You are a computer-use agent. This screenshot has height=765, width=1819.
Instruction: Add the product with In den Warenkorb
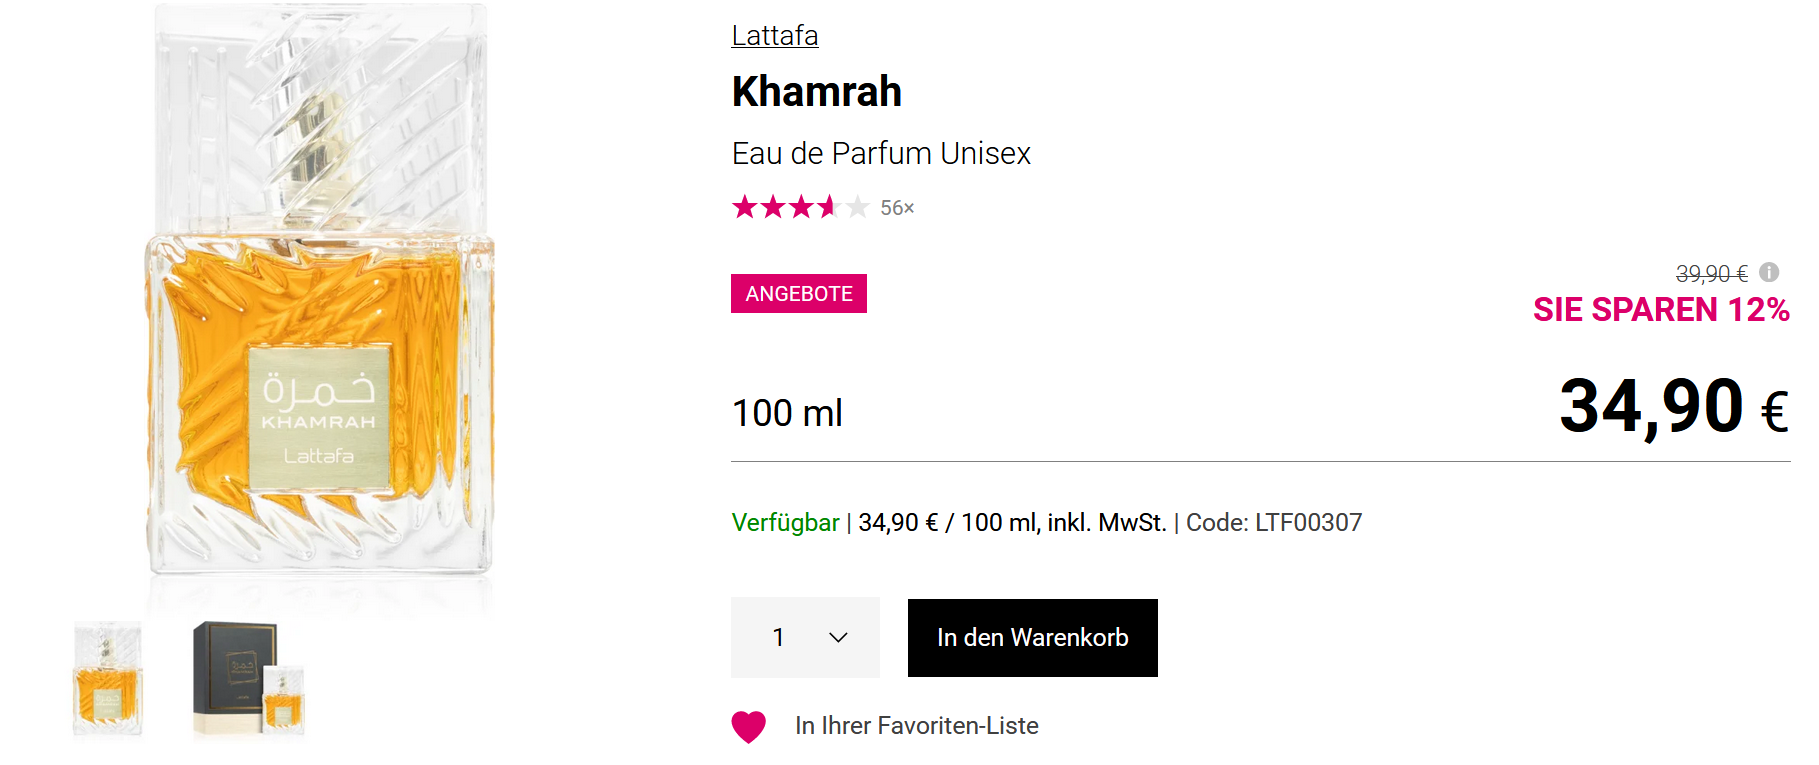click(1032, 638)
